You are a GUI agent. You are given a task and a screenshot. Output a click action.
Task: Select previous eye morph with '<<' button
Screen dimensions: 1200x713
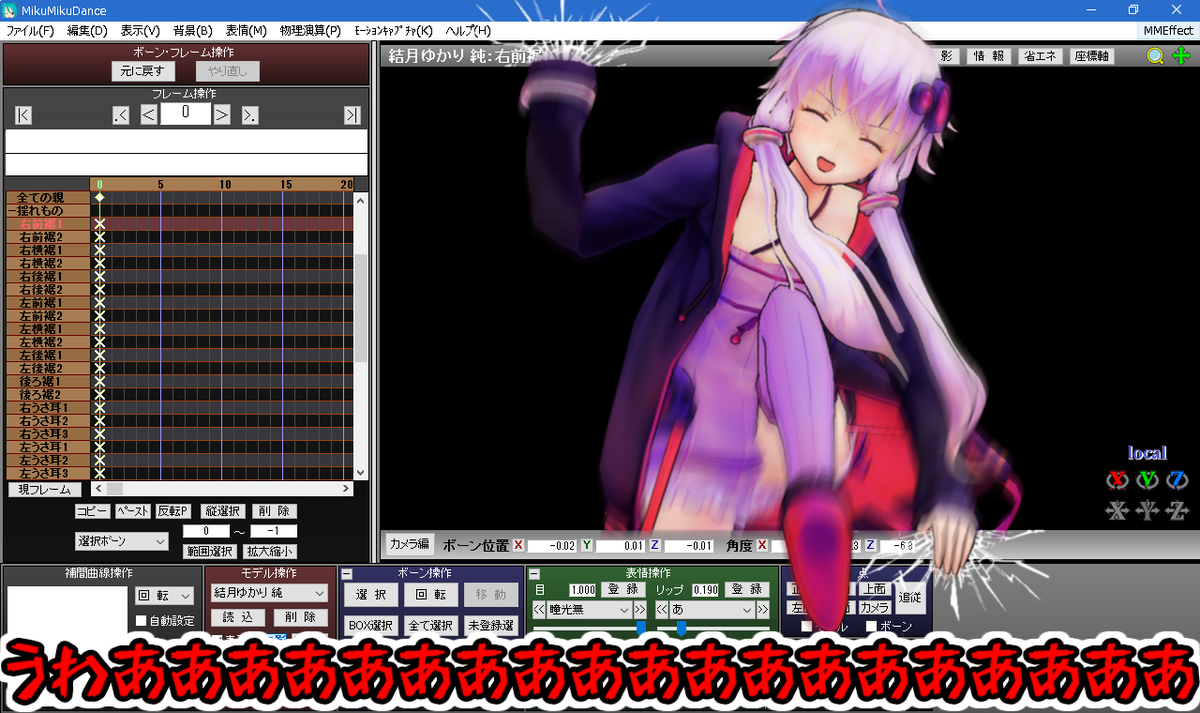coord(538,609)
